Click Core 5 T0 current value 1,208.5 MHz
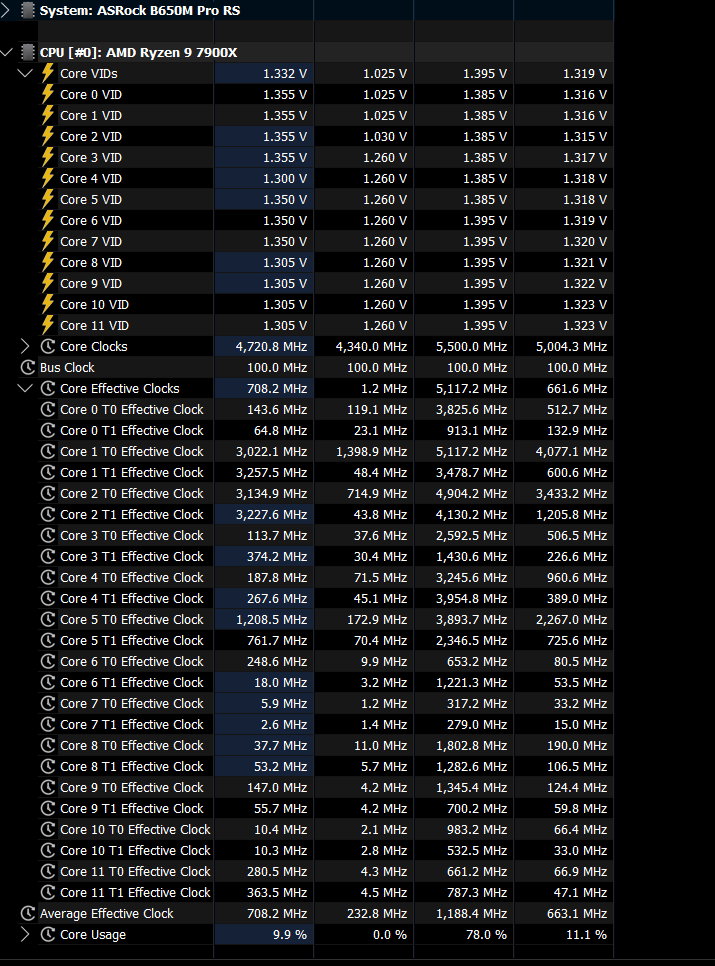 [272, 619]
